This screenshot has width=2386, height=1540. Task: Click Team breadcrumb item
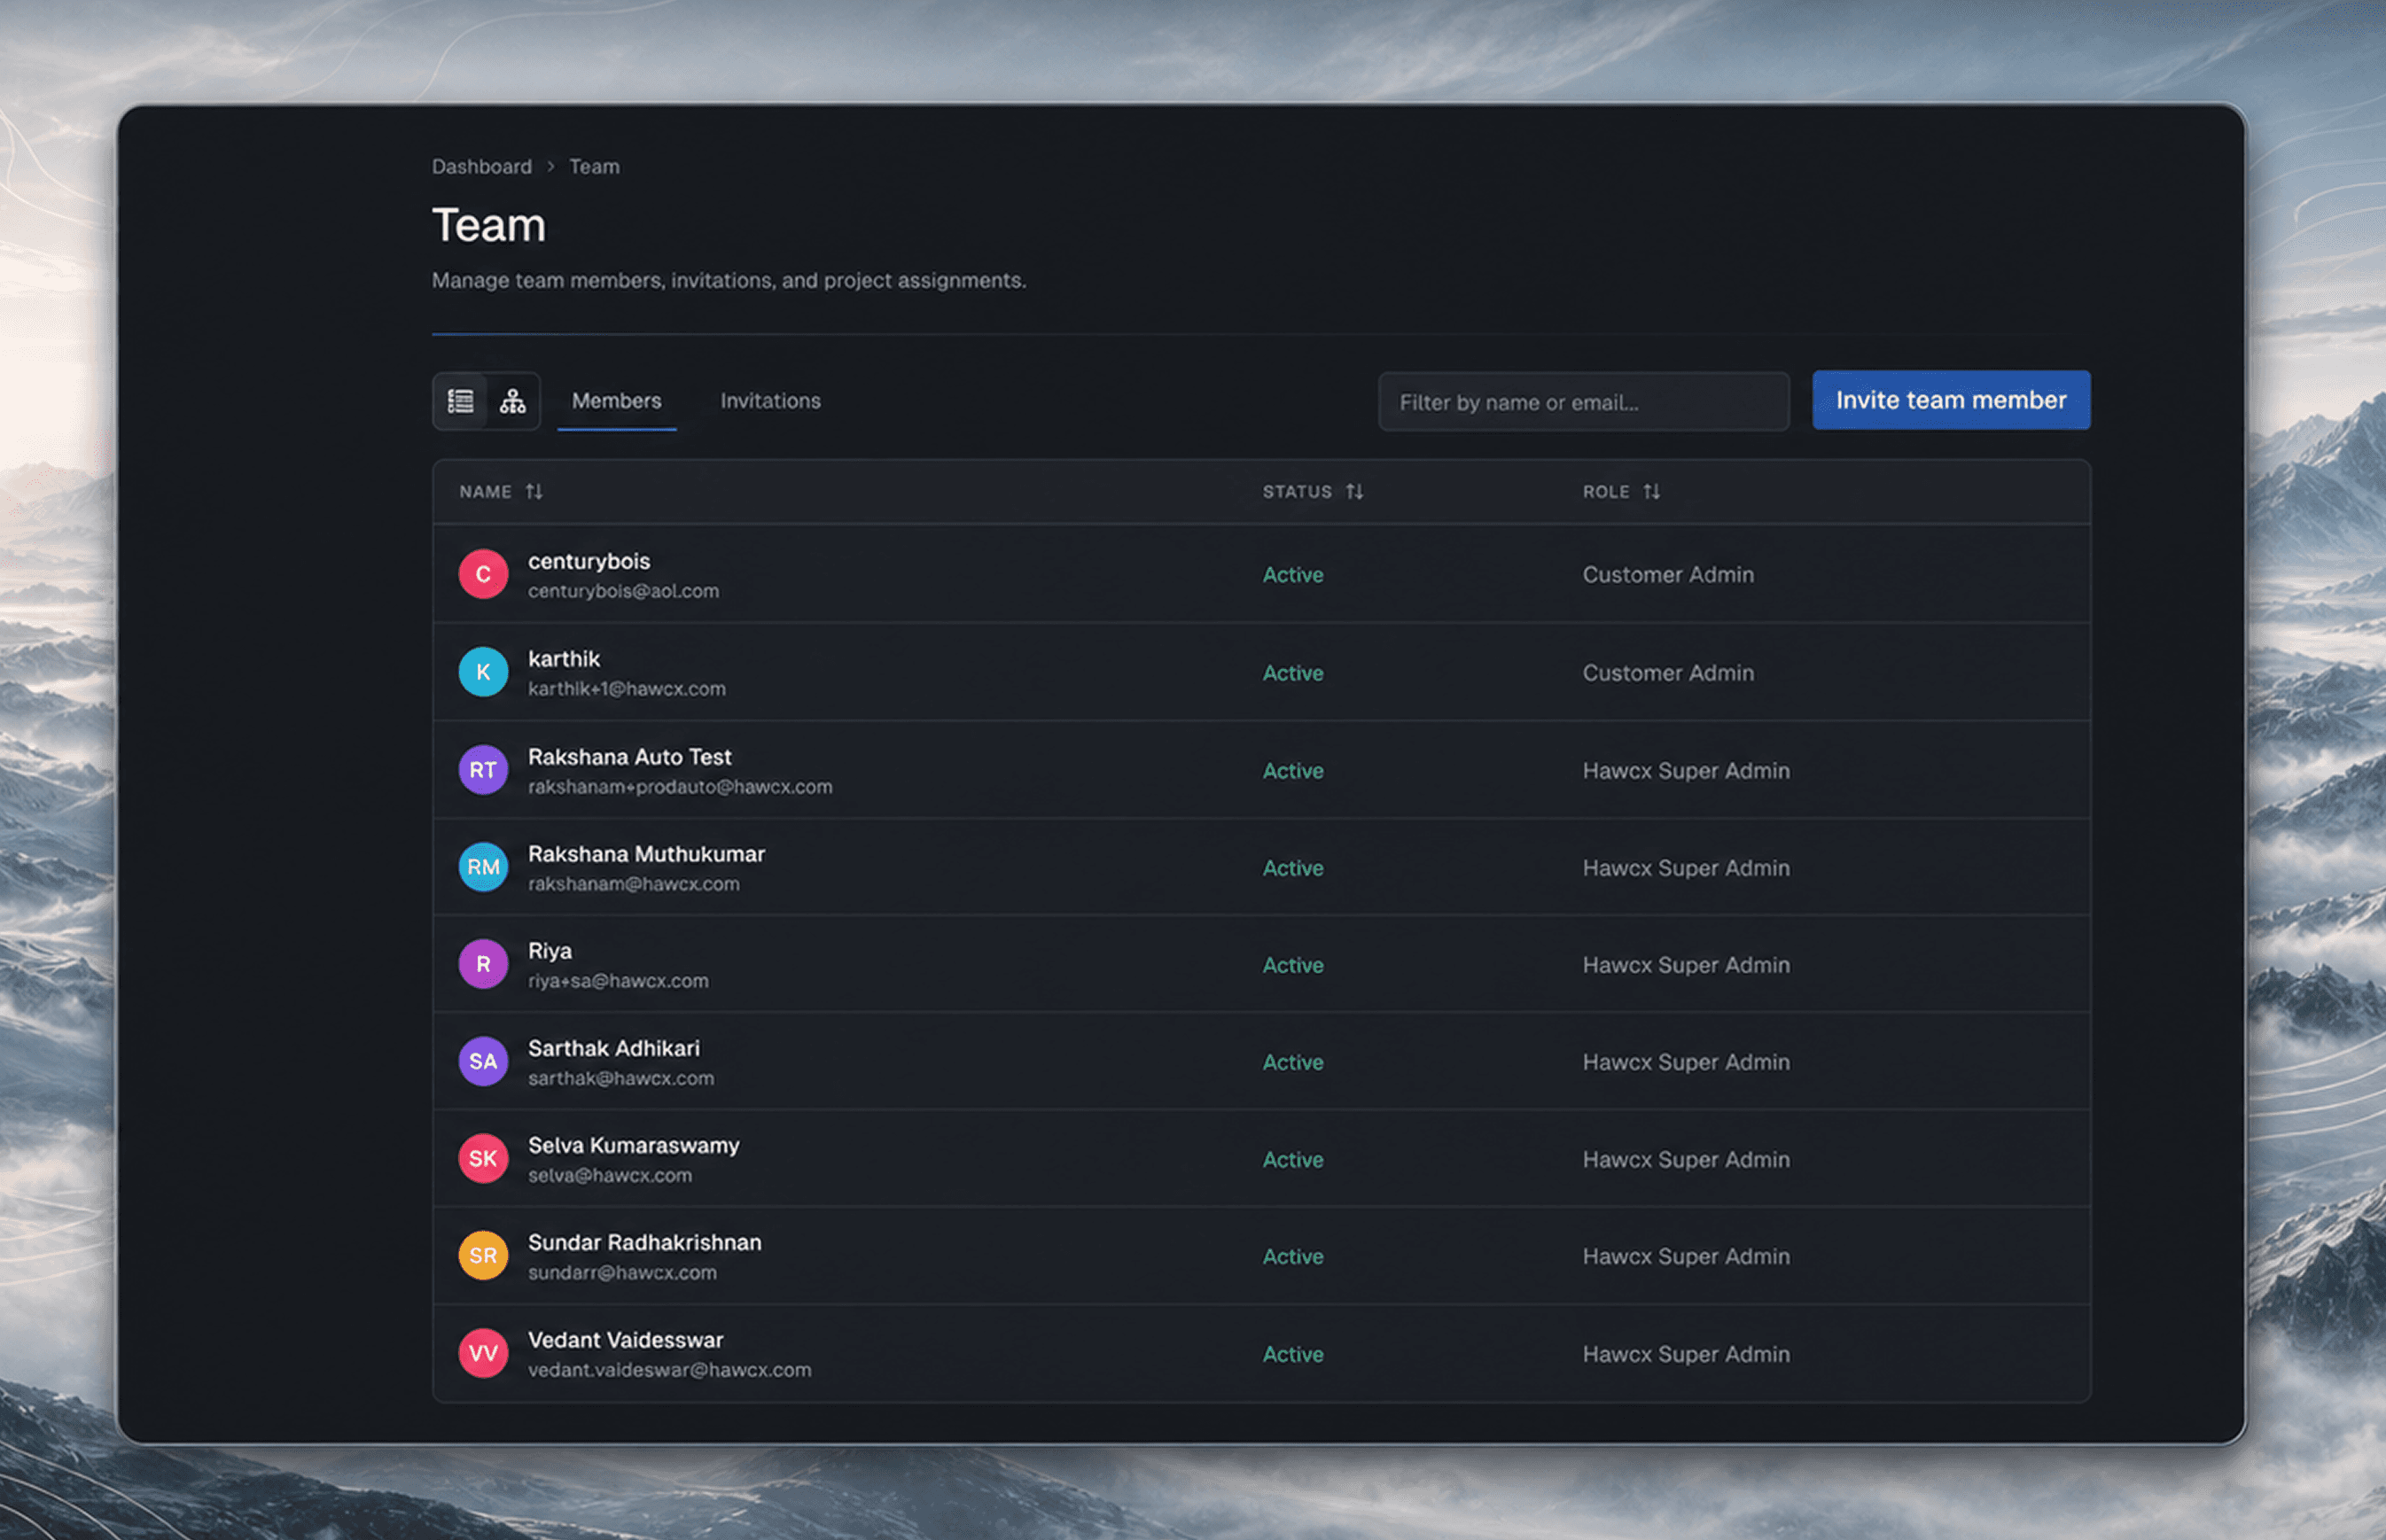tap(594, 167)
